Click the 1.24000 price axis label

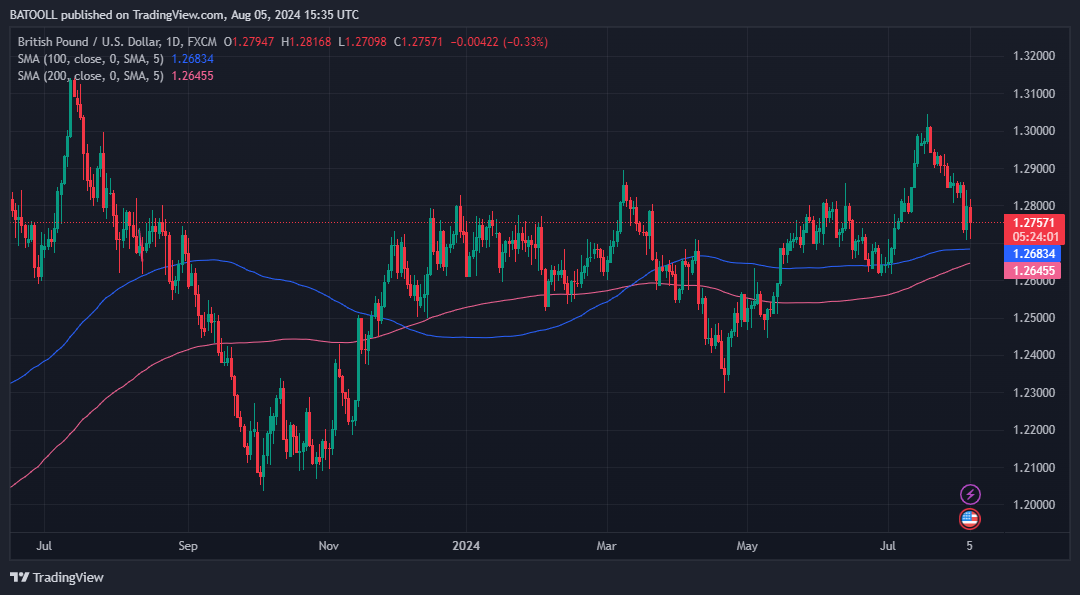click(x=1034, y=355)
